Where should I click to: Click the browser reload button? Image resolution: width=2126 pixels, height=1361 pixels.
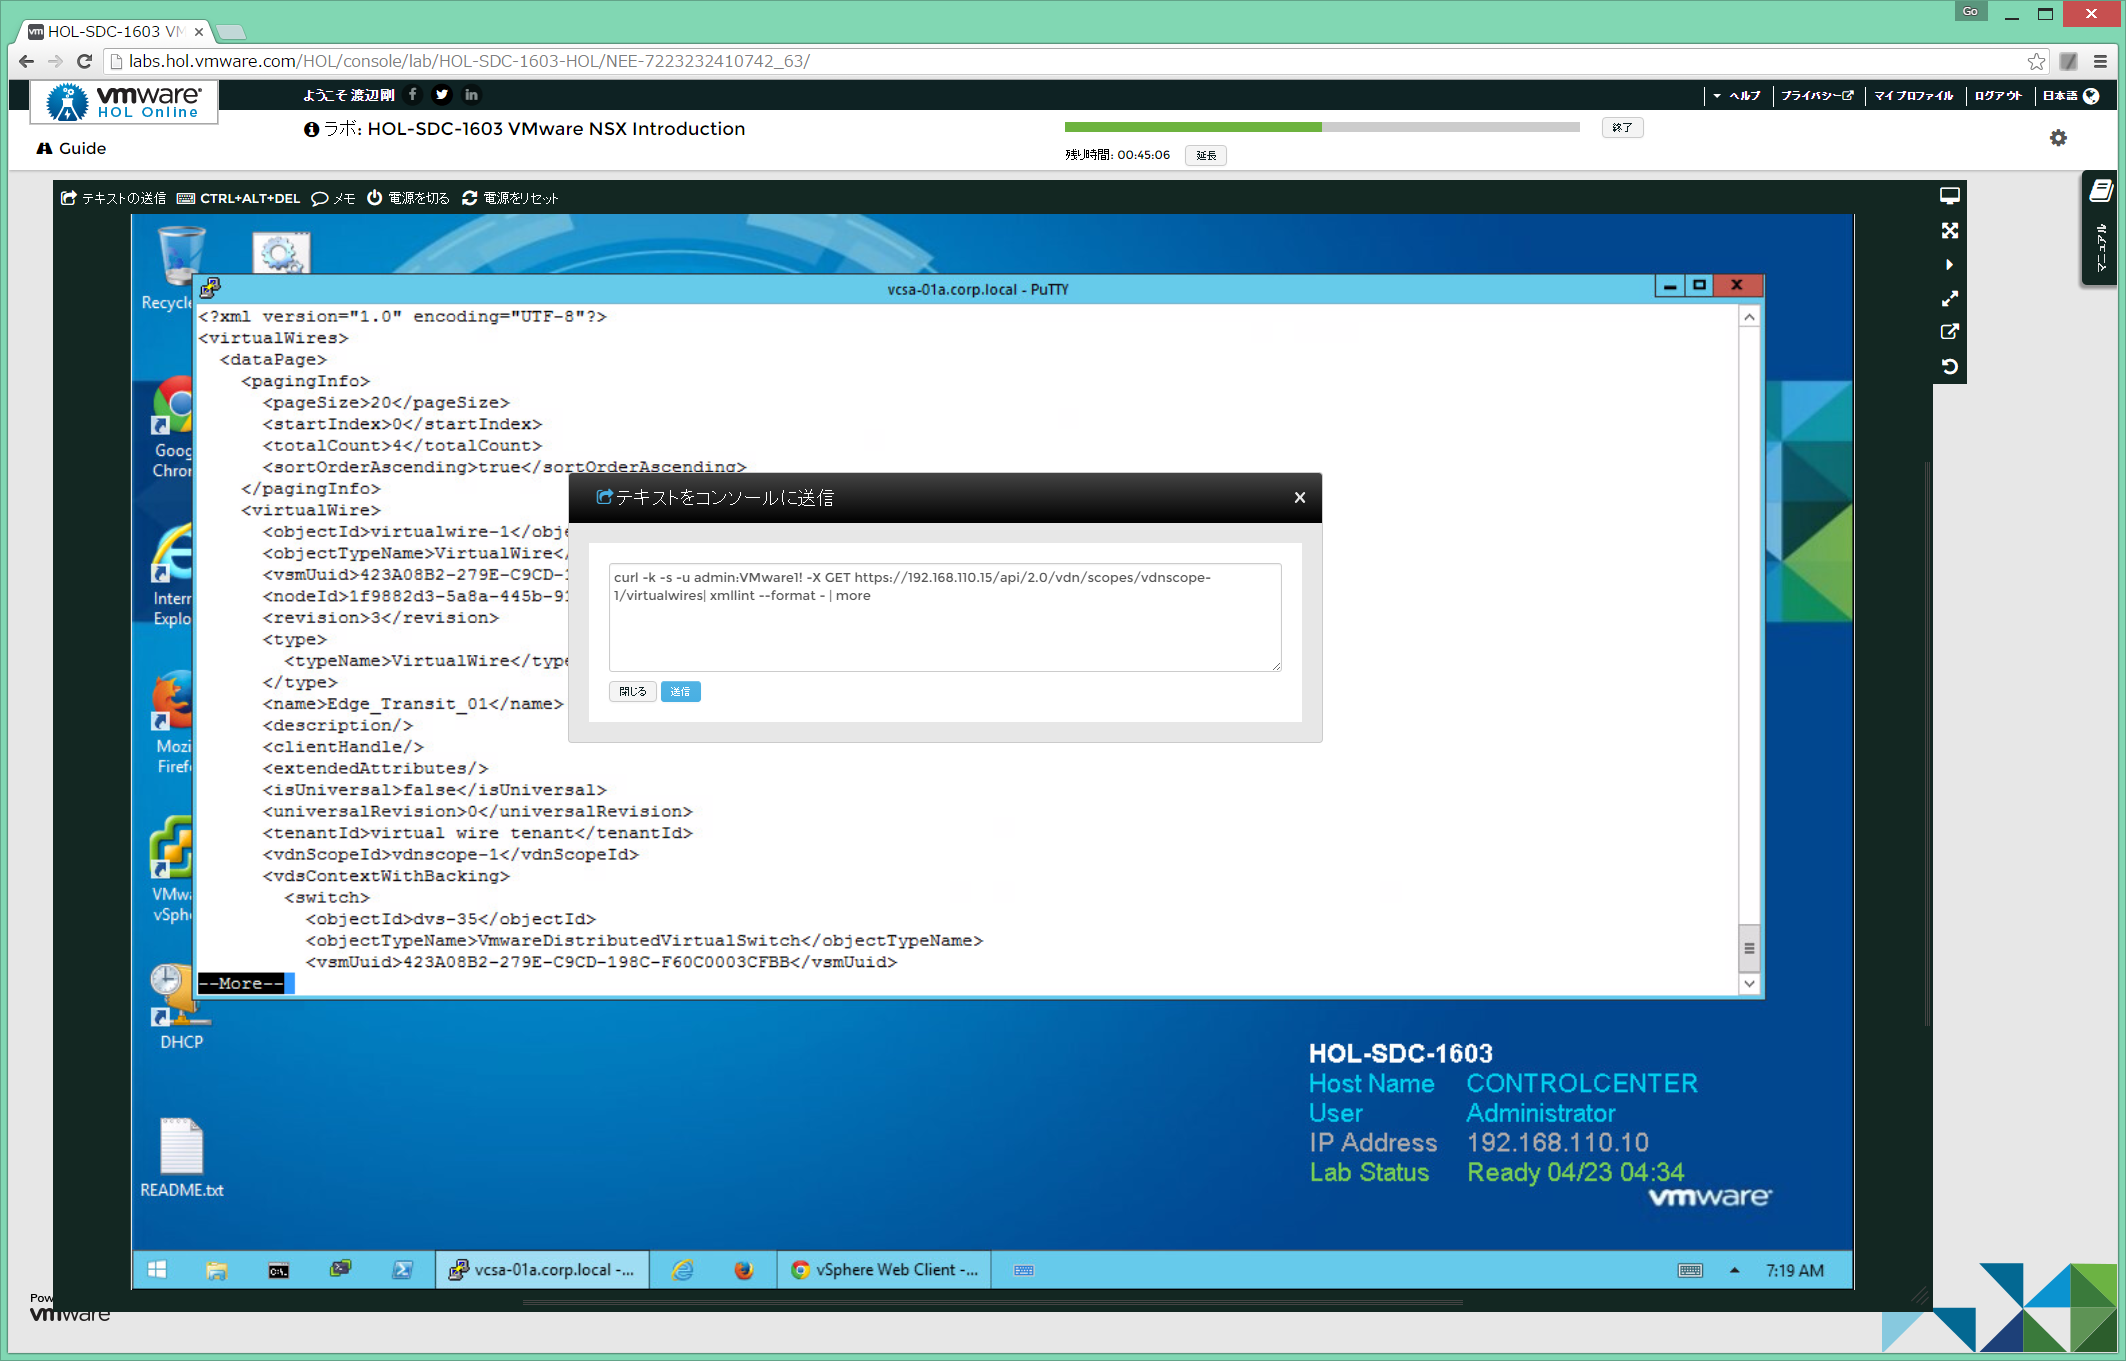tap(85, 61)
